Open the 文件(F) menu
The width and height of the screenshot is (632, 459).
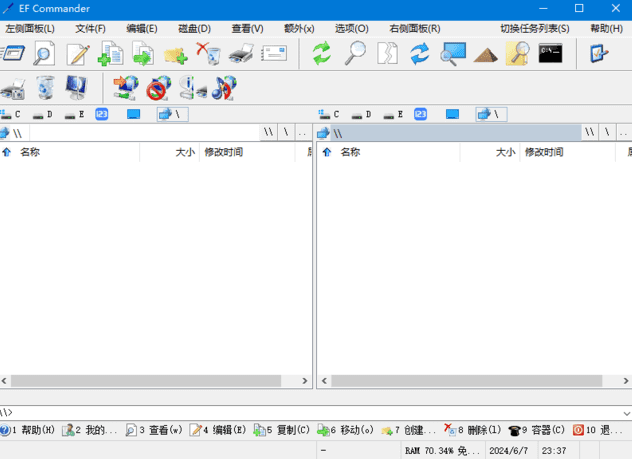[x=90, y=29]
